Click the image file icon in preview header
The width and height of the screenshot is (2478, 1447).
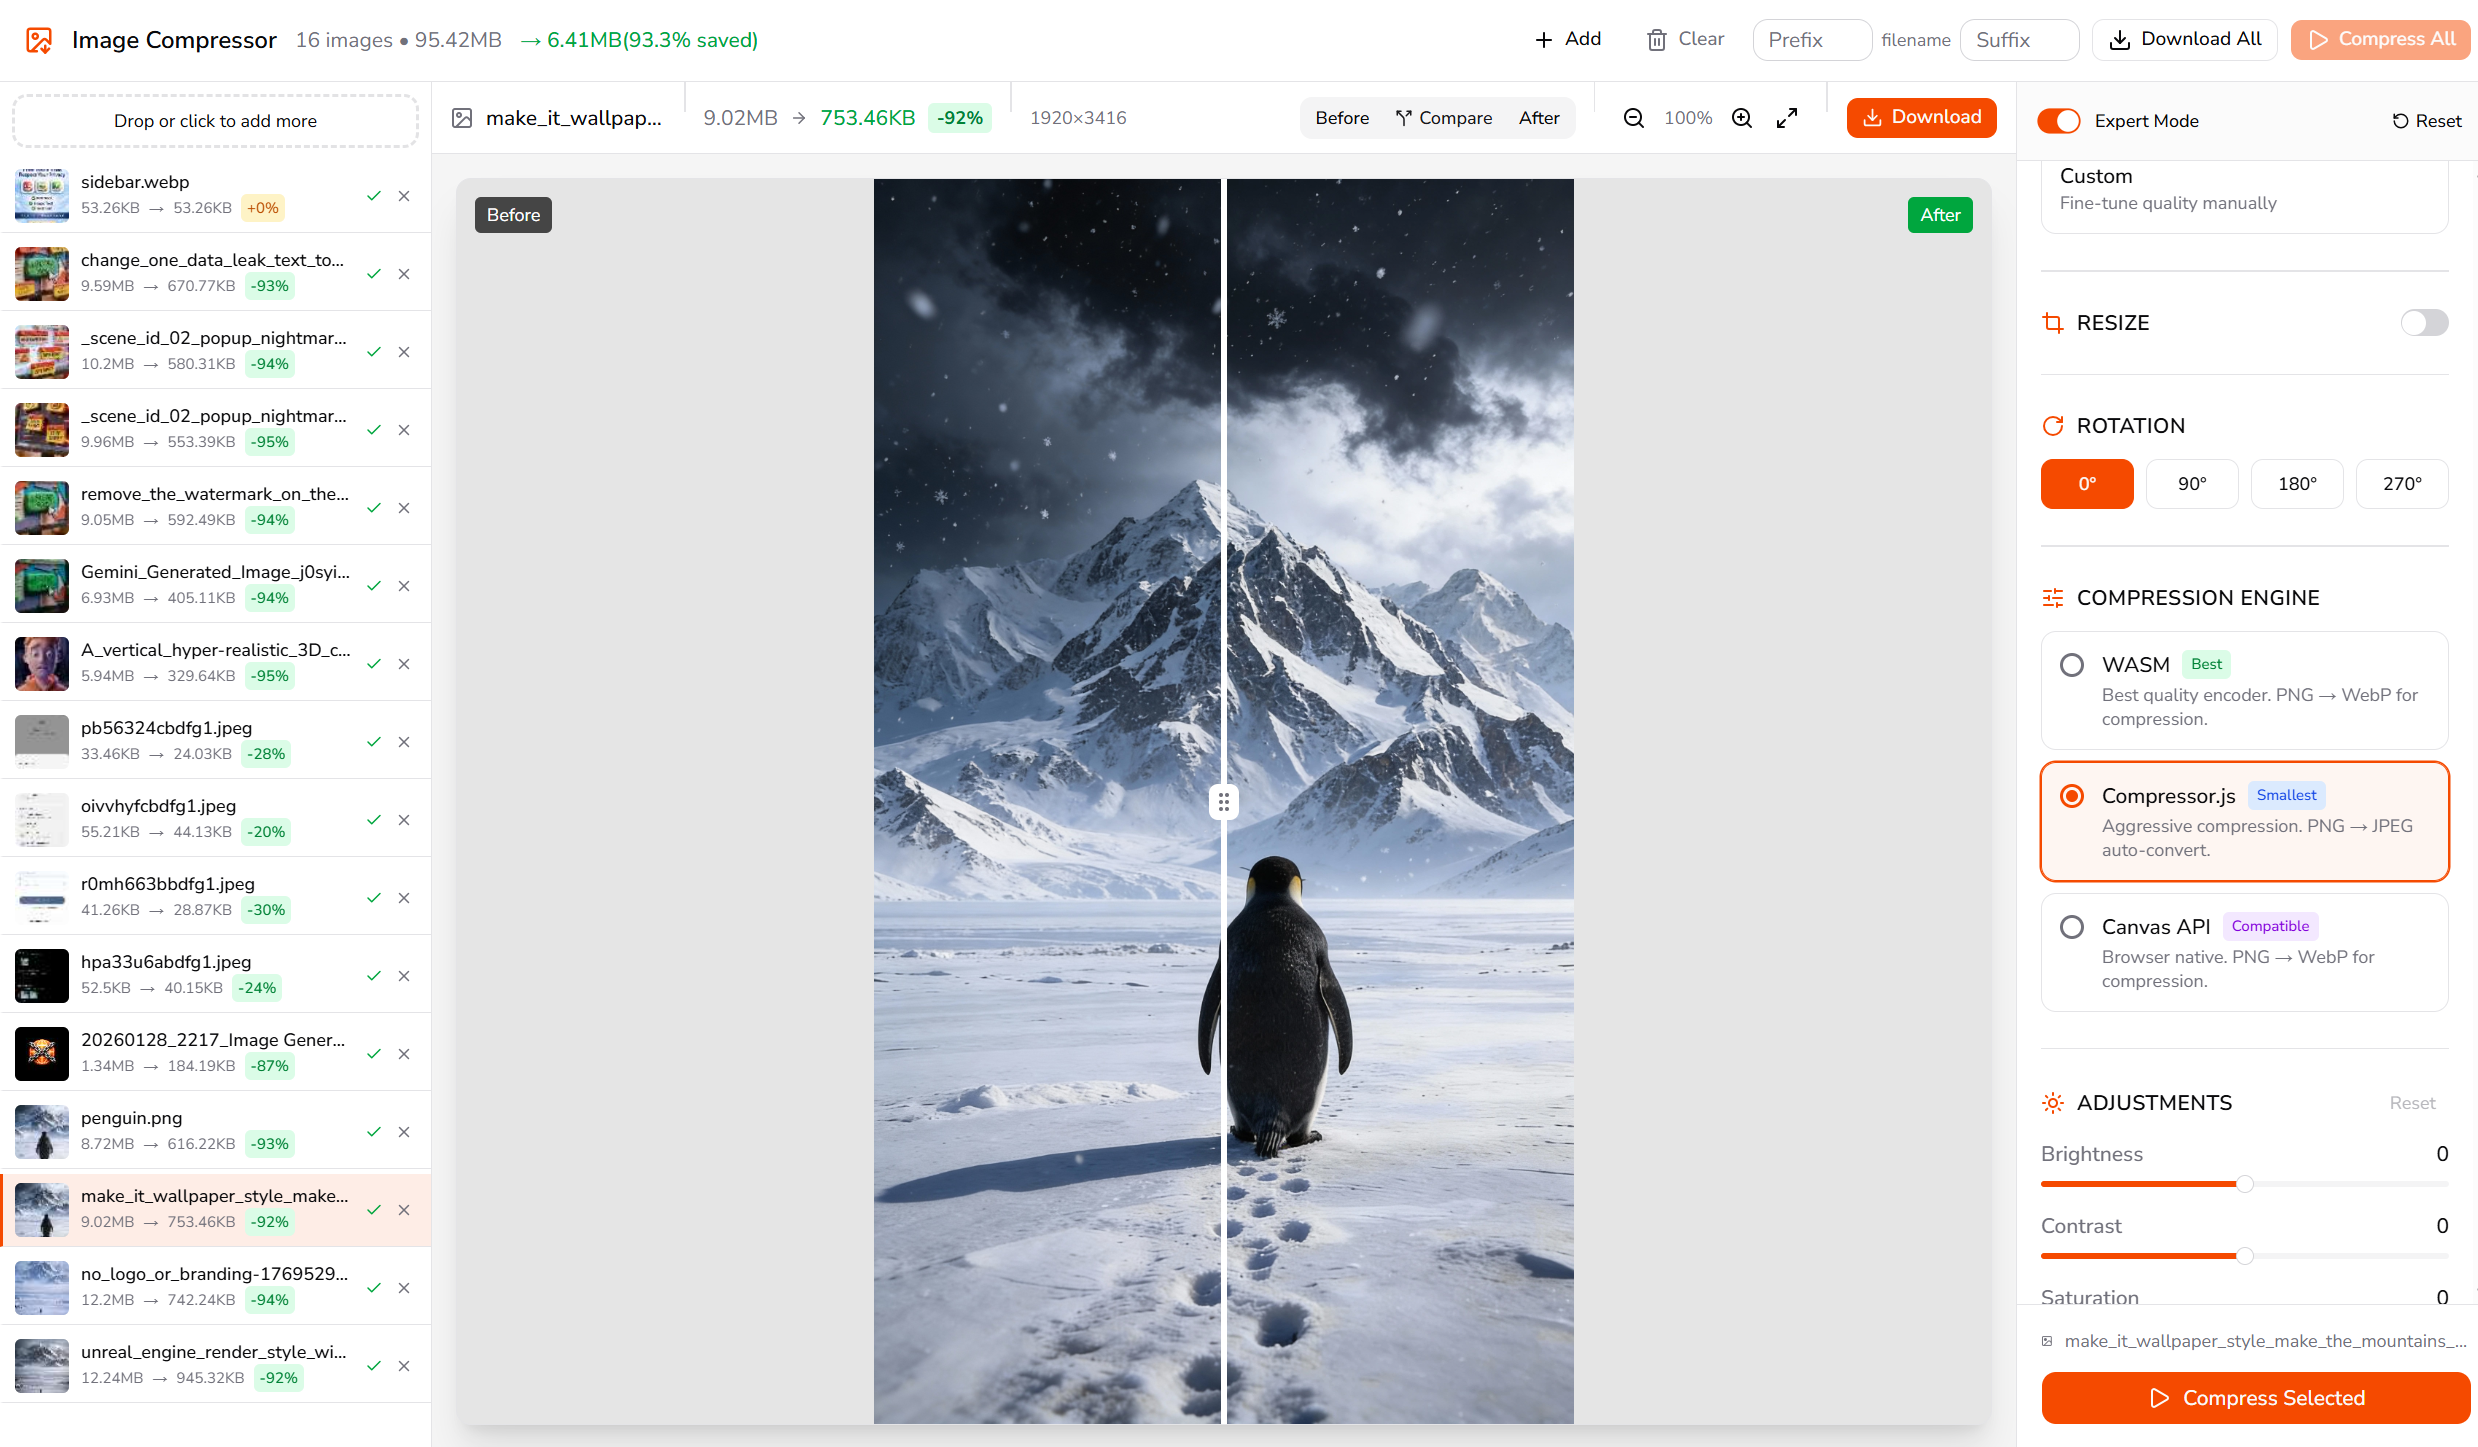click(x=462, y=118)
